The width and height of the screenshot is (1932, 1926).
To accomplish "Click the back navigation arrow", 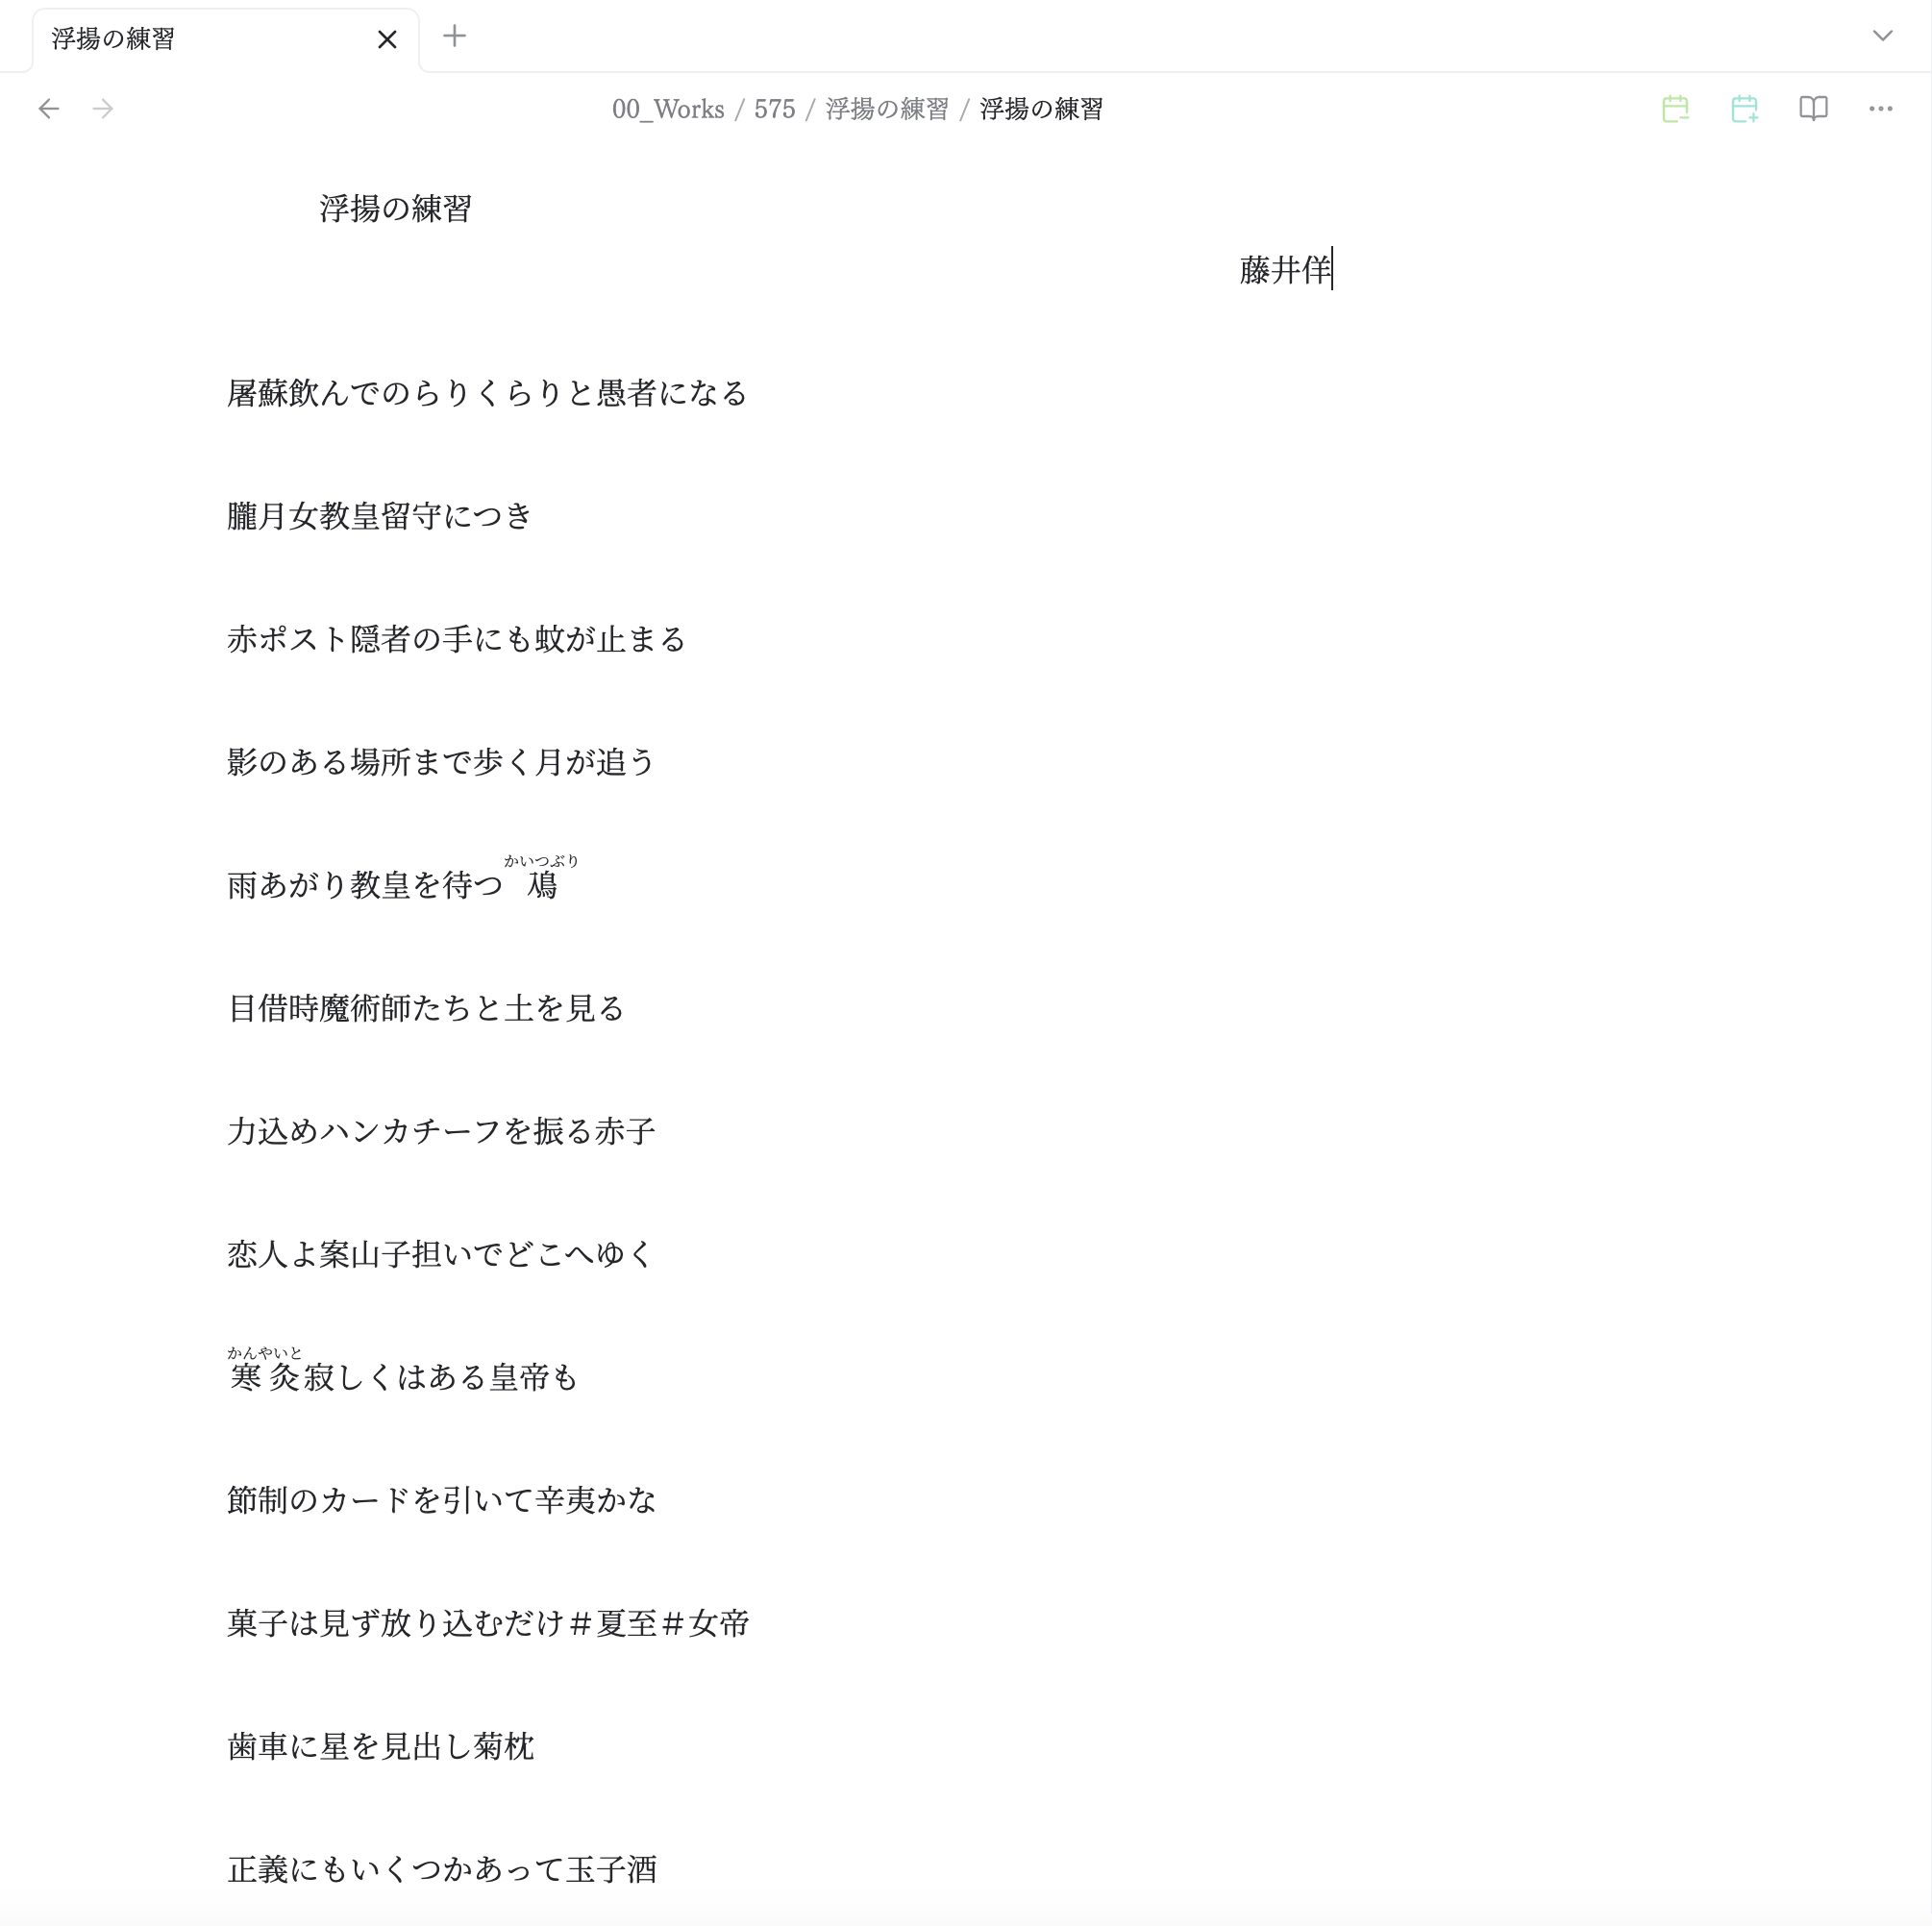I will tap(49, 110).
